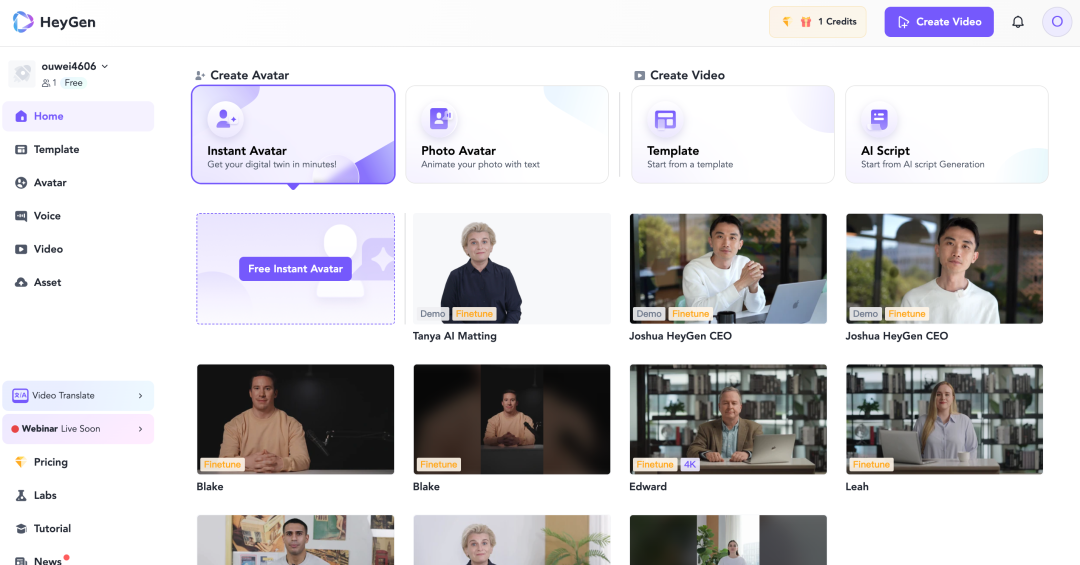
Task: Expand the Webinar Live Soon chevron
Action: [141, 429]
